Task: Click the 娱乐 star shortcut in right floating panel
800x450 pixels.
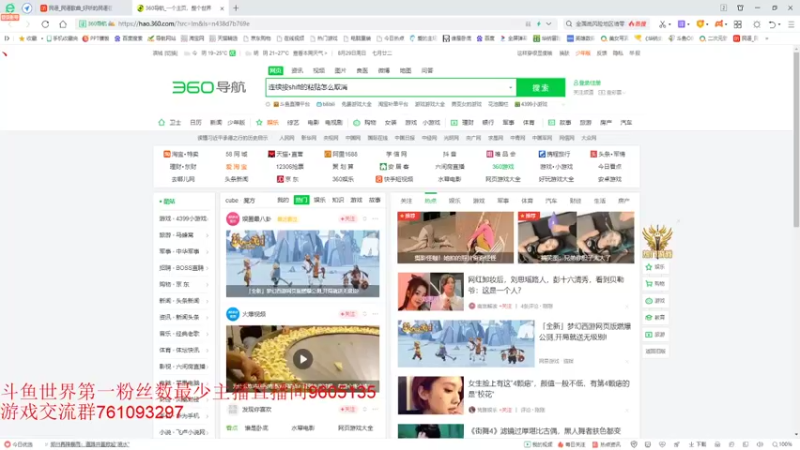Action: [655, 267]
